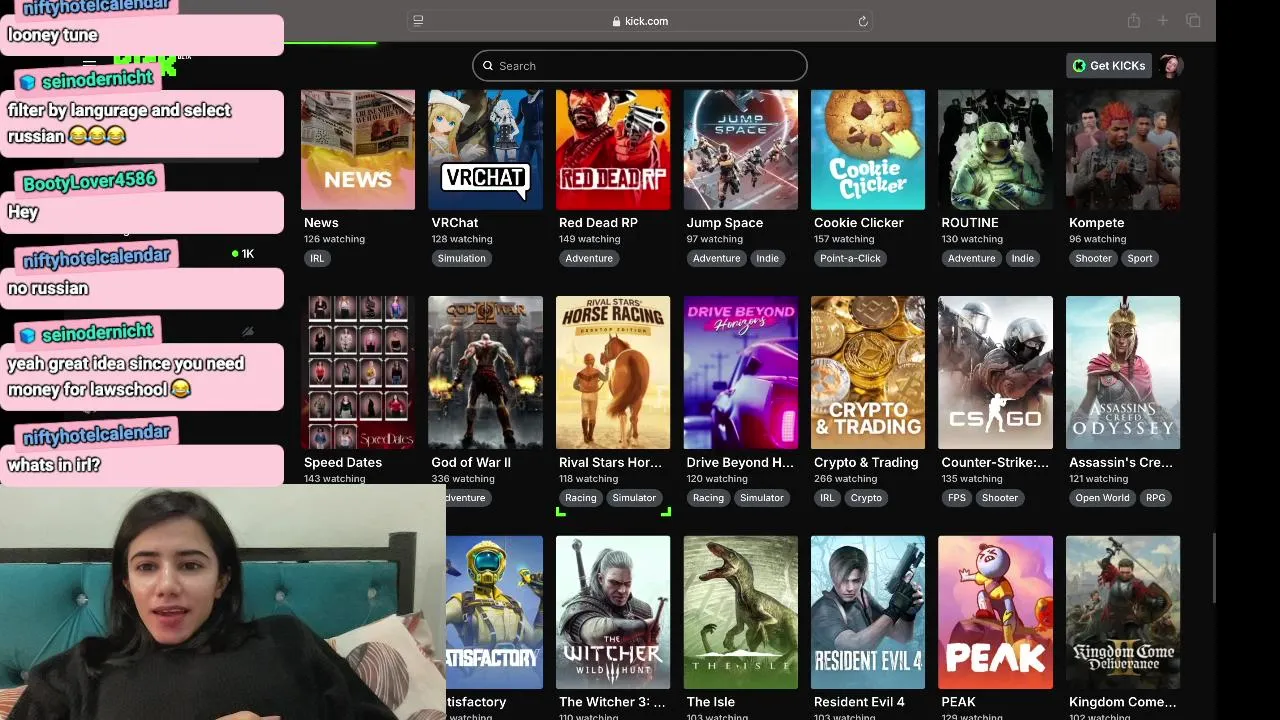Click the PEAK title link
The width and height of the screenshot is (1280, 720).
[x=958, y=702]
